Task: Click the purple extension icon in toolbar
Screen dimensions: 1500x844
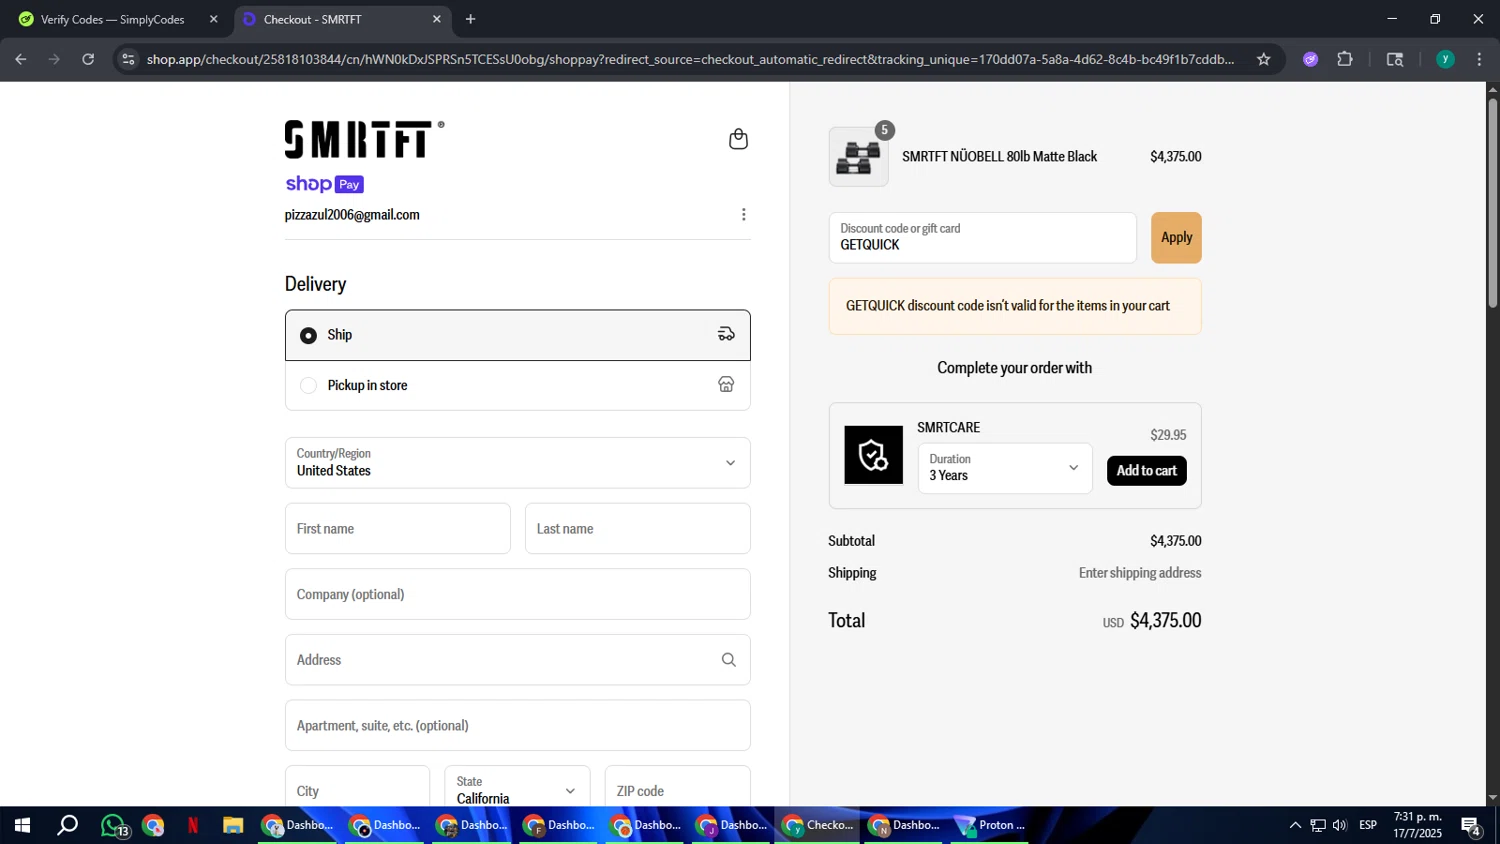Action: (x=1310, y=59)
